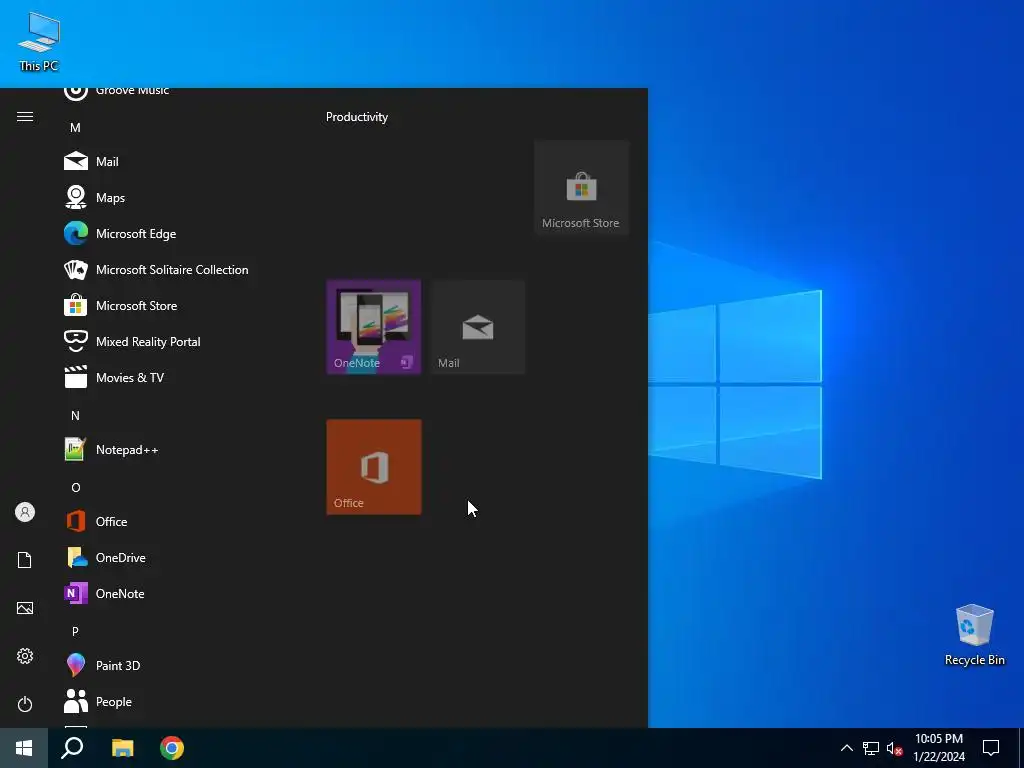Open the clock showing 10:05 PM
1024x768 pixels.
tap(938, 748)
